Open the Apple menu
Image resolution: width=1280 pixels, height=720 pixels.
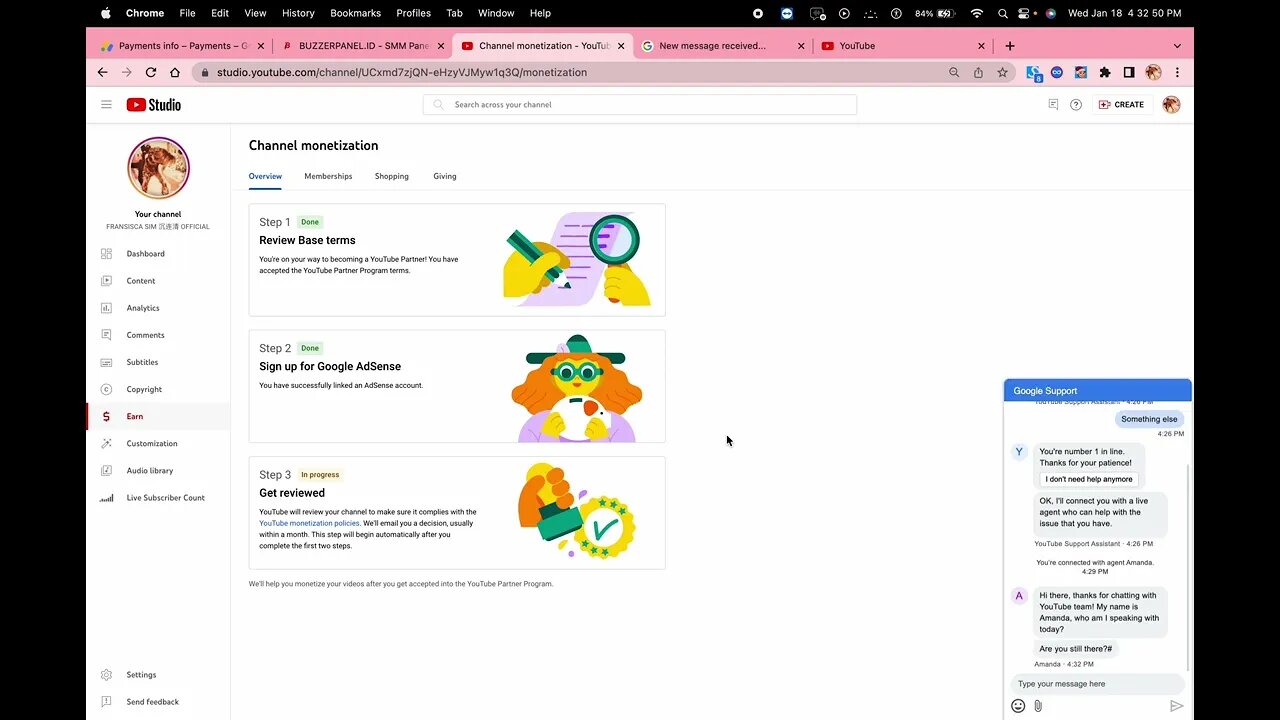[106, 13]
